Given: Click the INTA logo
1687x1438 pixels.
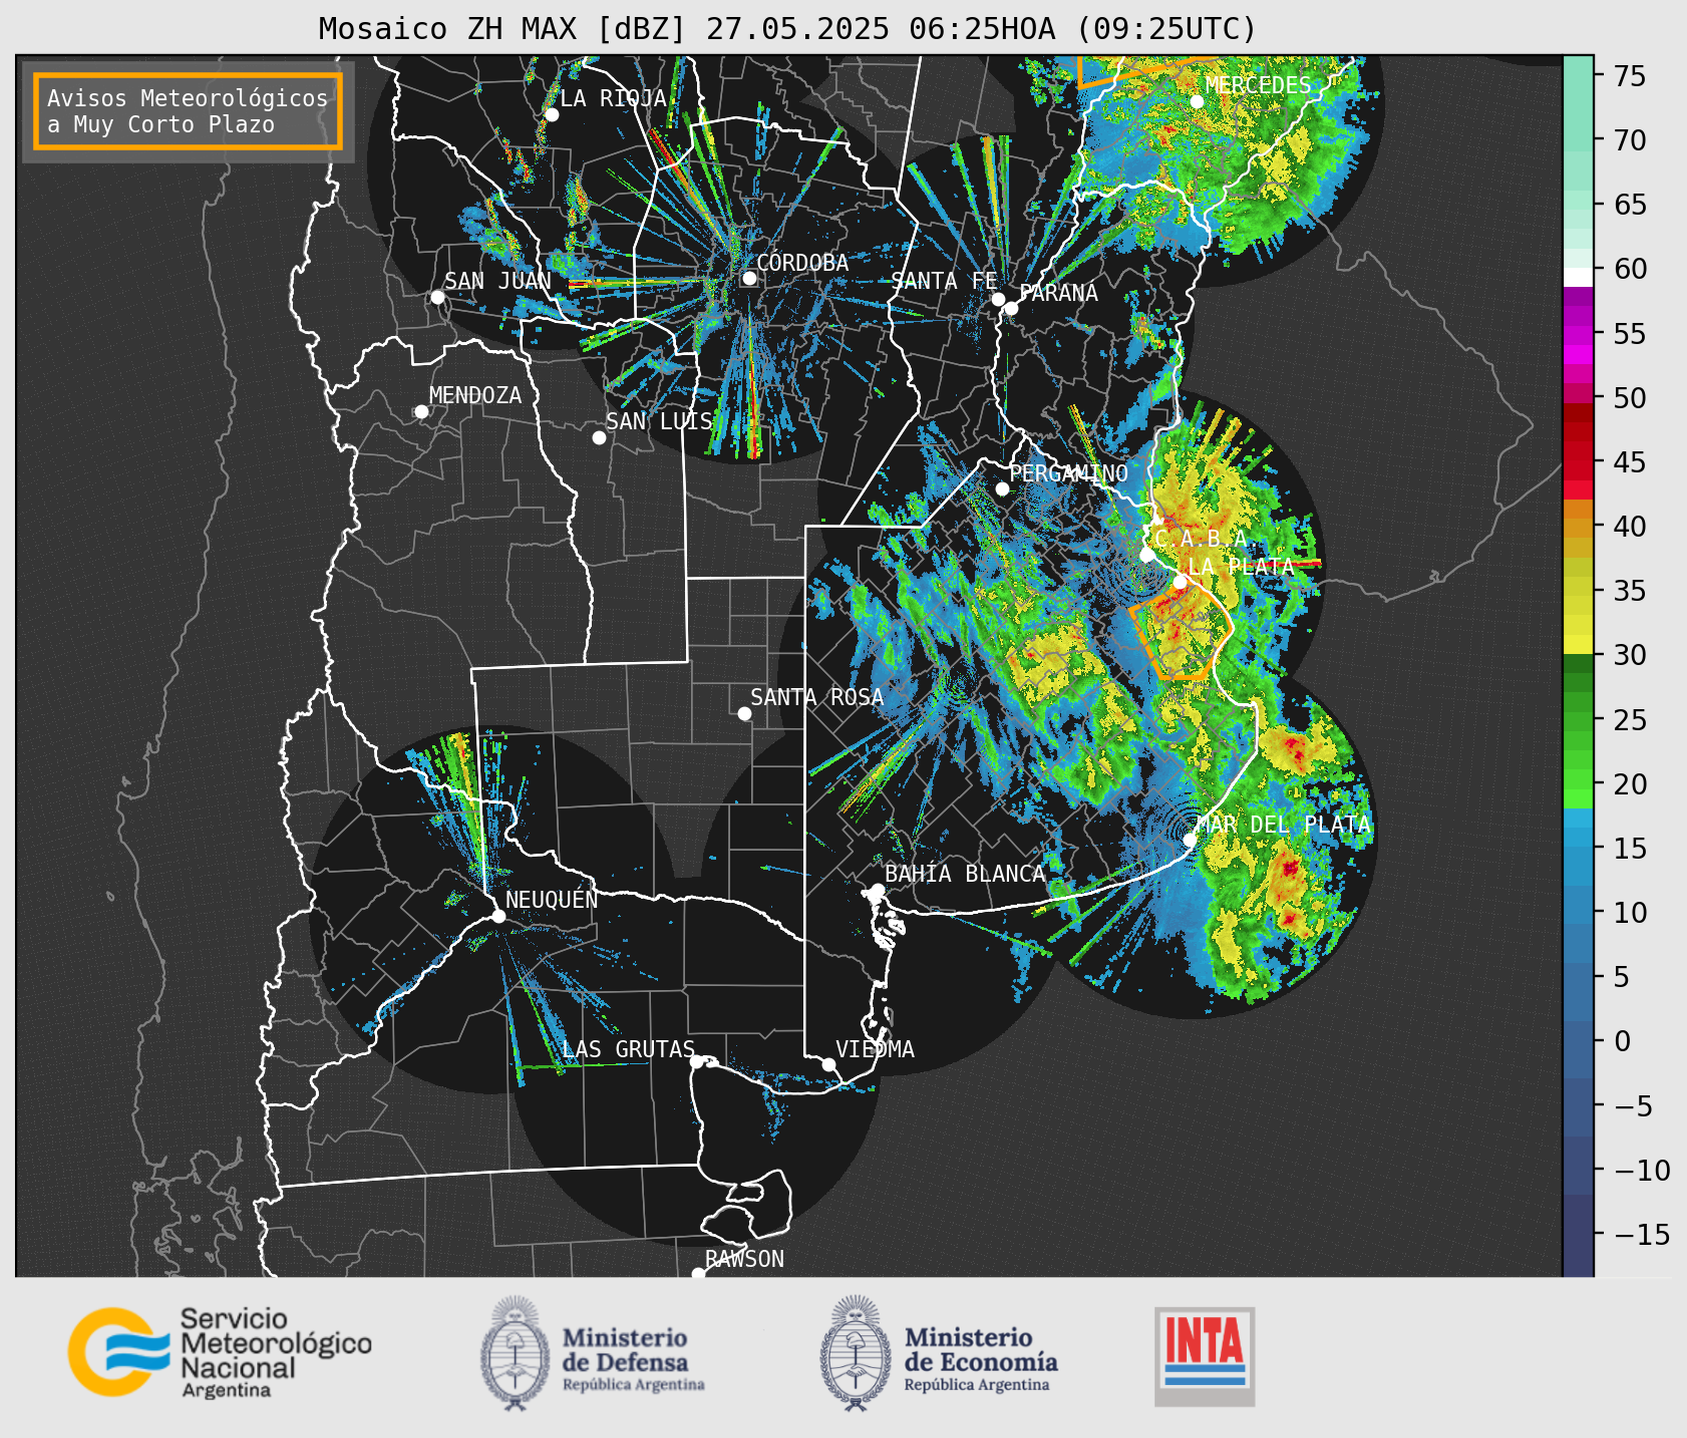Looking at the screenshot, I should point(1204,1356).
